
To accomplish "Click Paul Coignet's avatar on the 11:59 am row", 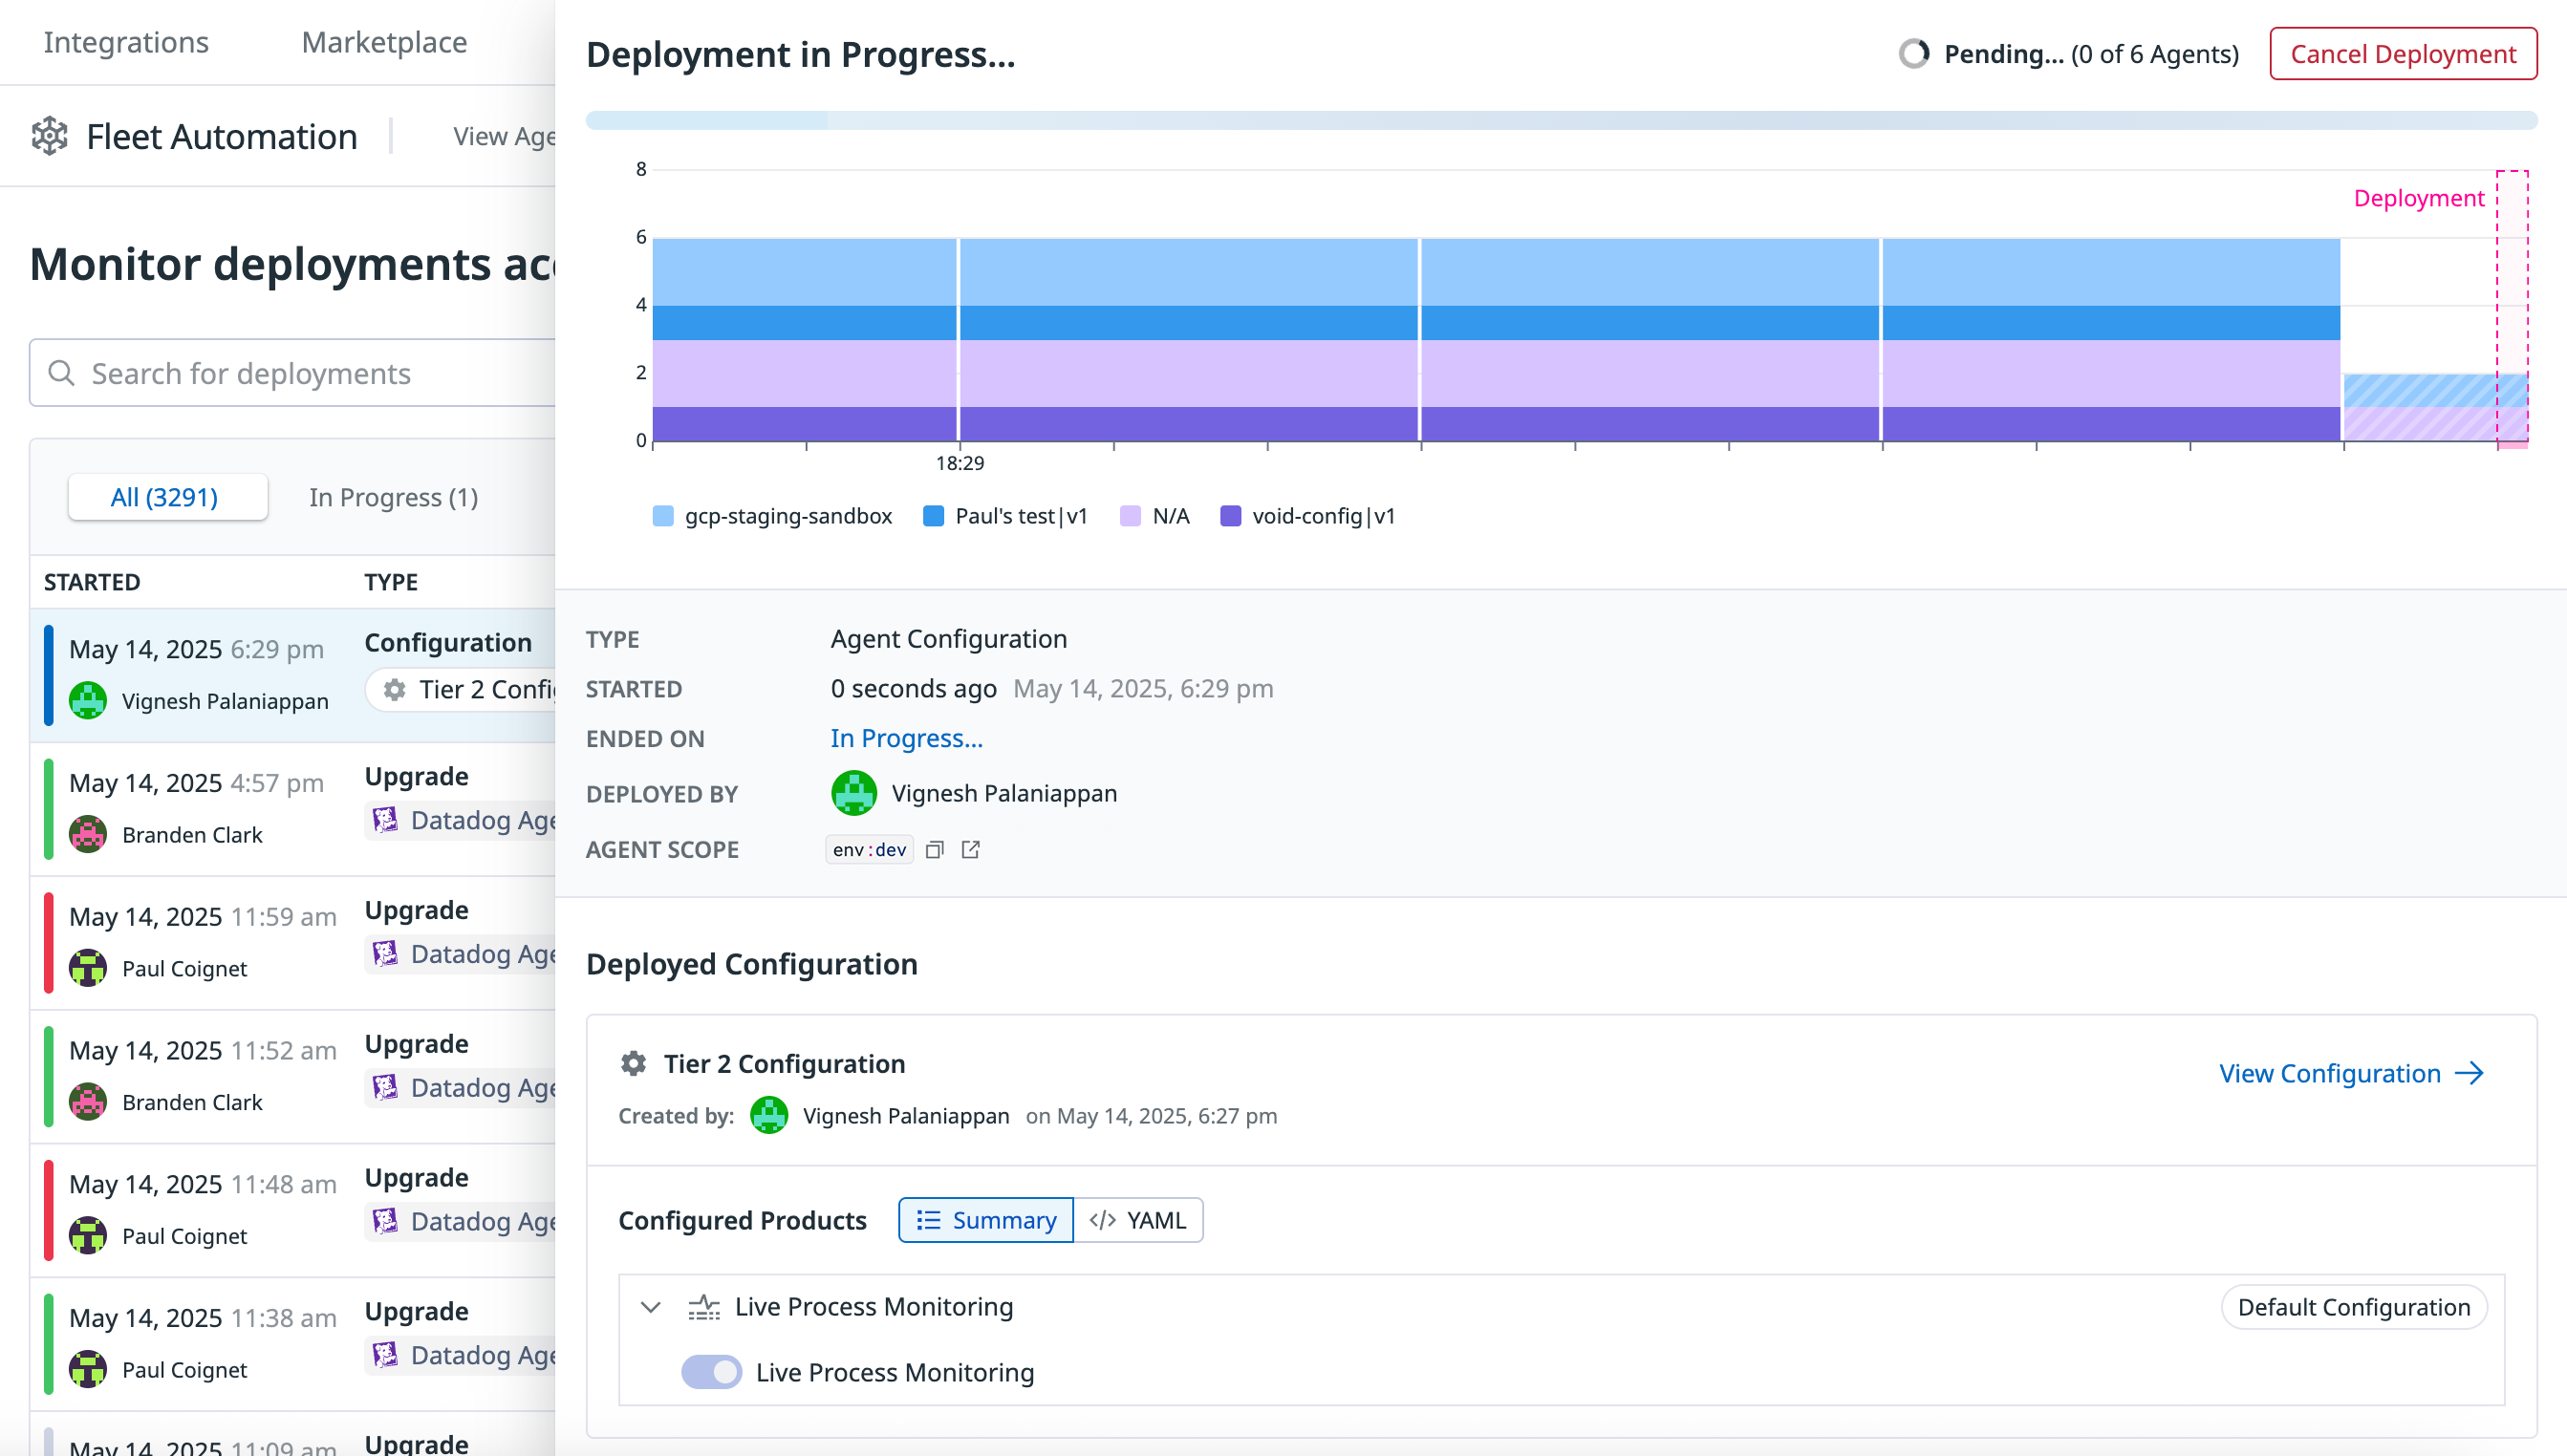I will tap(88, 967).
